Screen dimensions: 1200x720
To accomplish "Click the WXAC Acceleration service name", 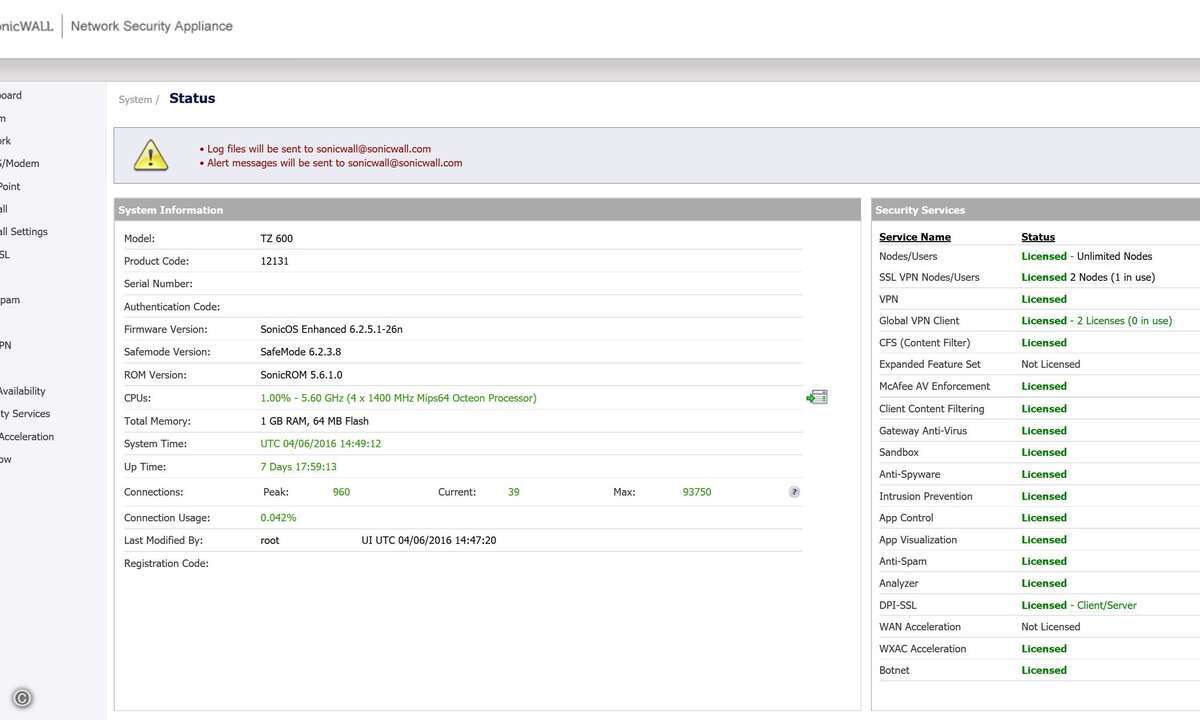I will coord(923,649).
